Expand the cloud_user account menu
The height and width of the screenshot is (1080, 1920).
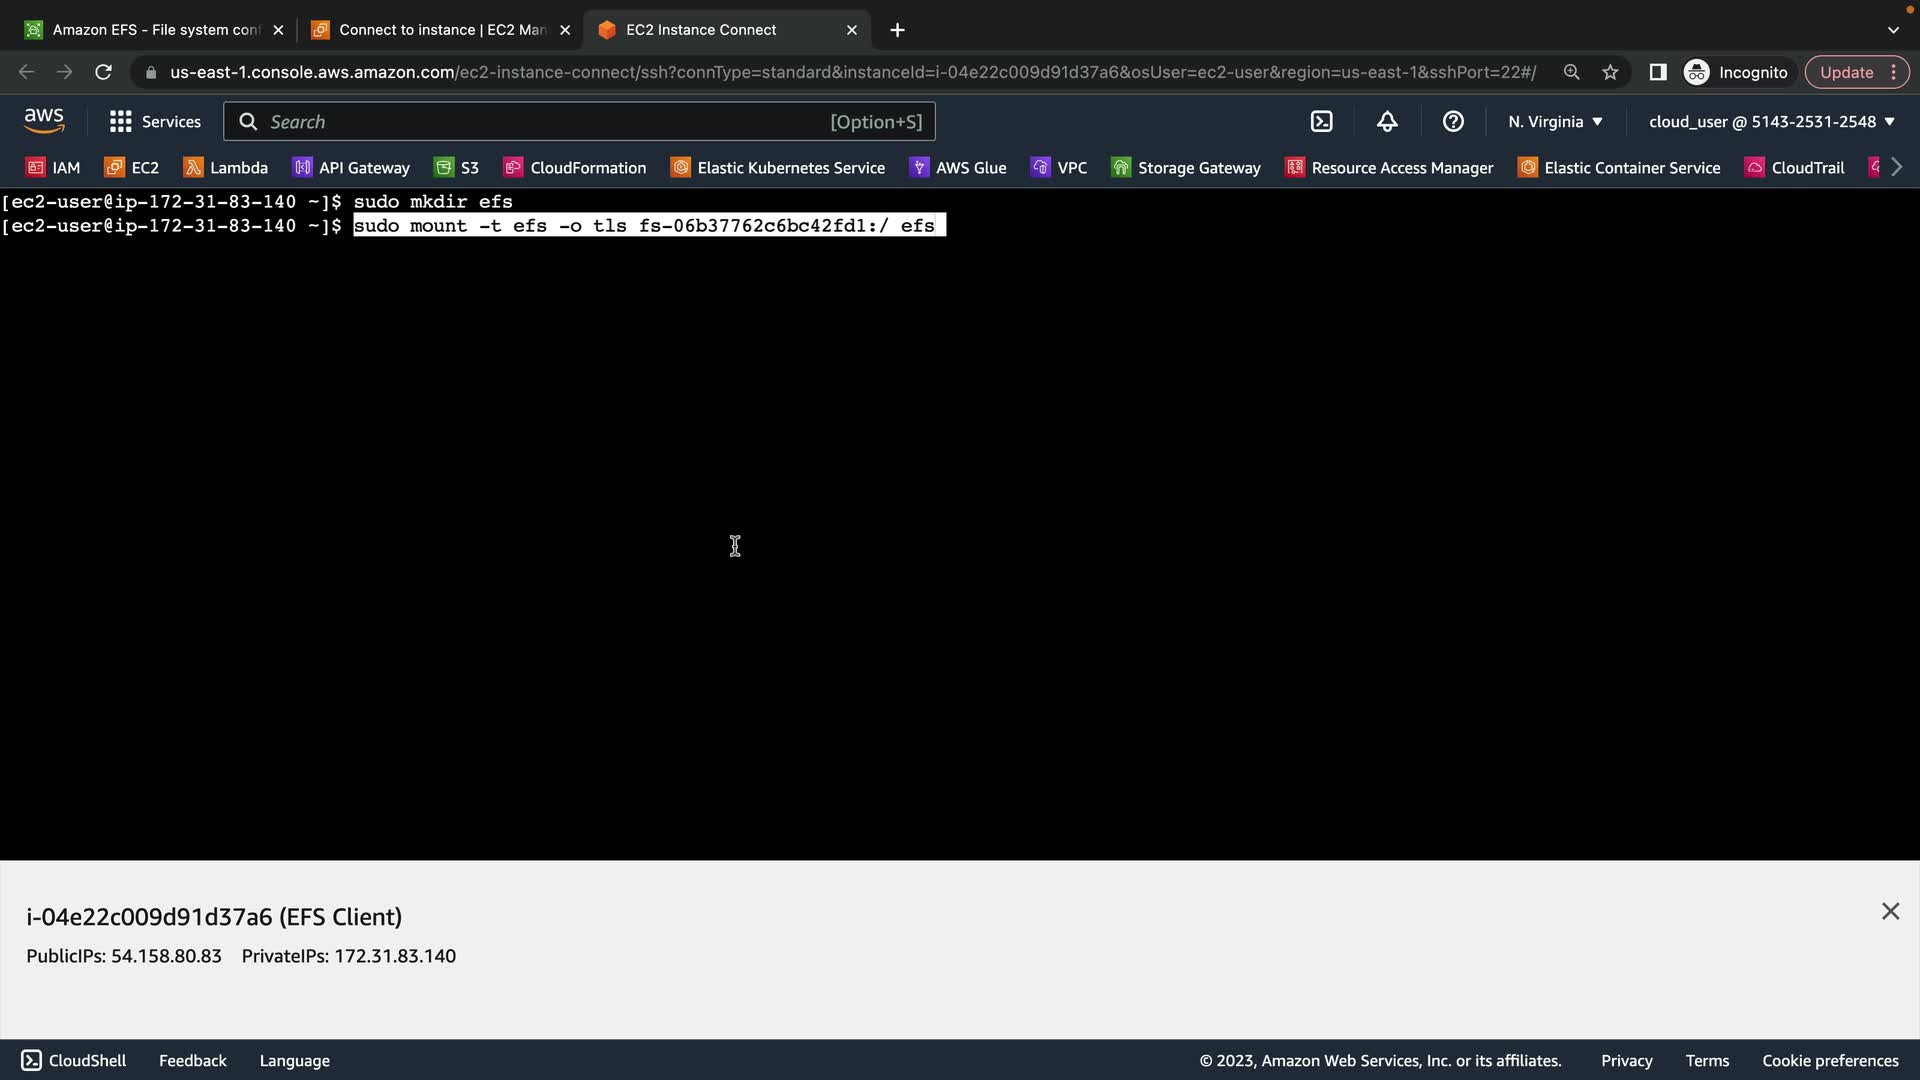[1771, 122]
